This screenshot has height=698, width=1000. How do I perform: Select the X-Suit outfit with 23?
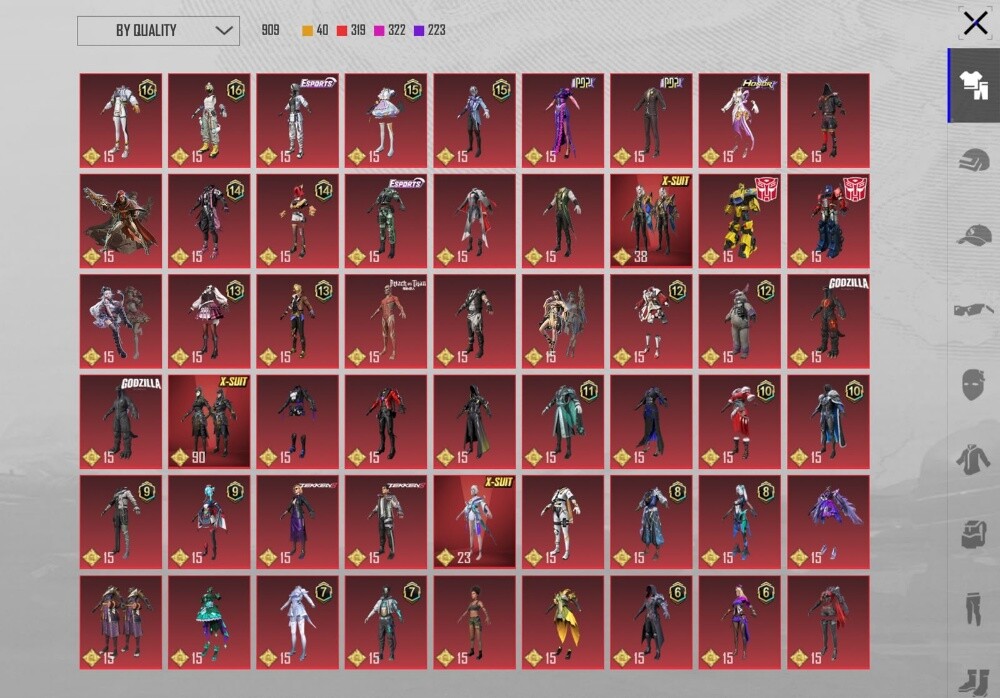[x=474, y=522]
